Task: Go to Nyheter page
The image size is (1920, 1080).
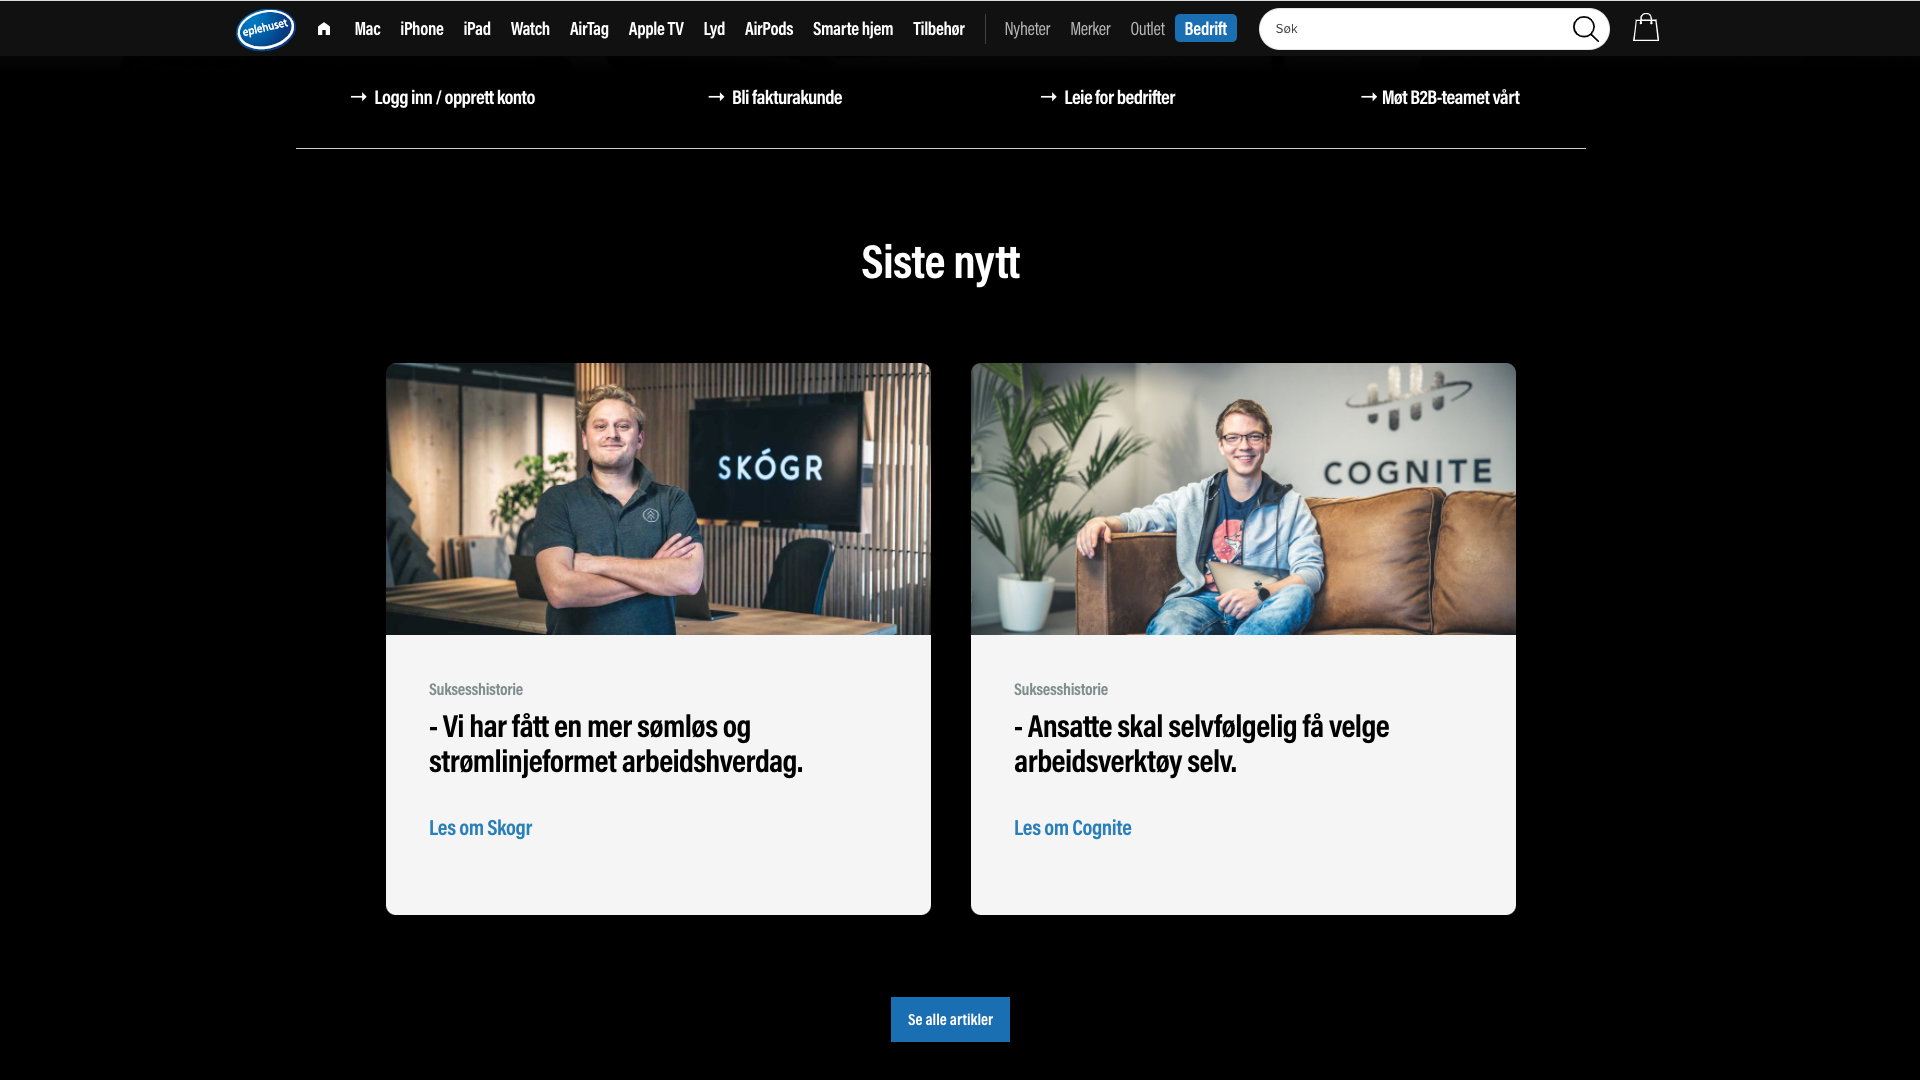Action: pos(1027,29)
